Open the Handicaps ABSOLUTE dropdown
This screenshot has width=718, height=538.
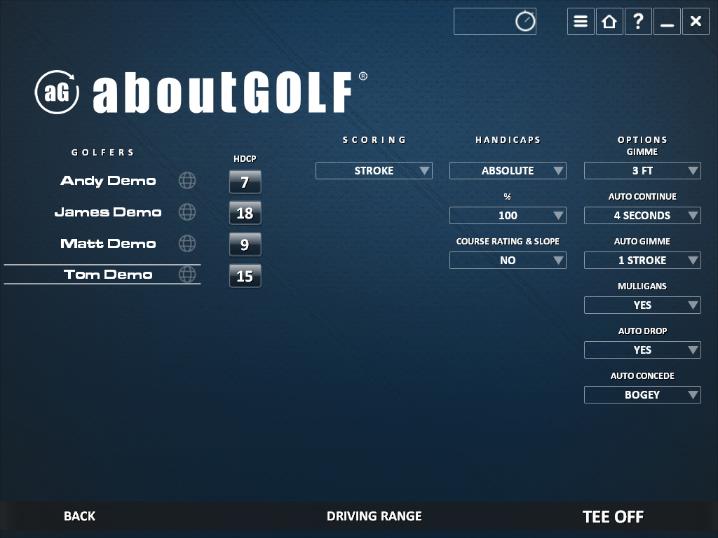point(507,171)
